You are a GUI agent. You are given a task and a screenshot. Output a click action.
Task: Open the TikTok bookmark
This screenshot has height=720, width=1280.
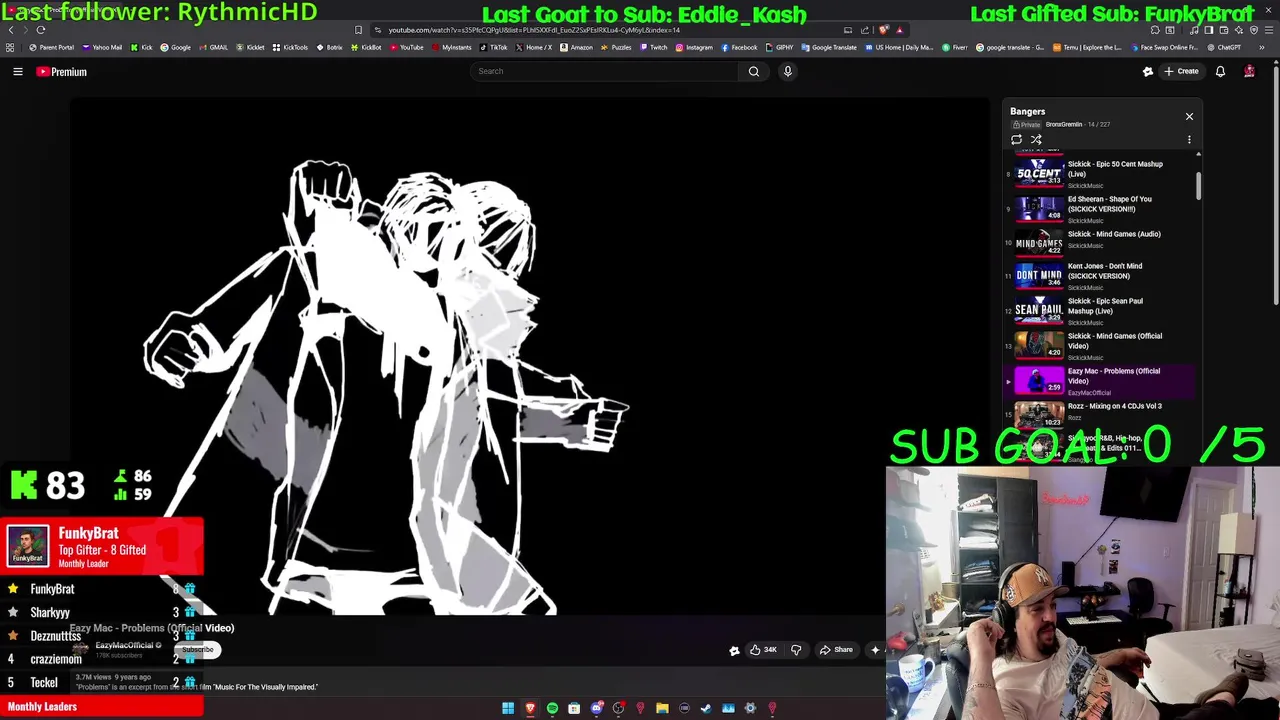coord(493,47)
